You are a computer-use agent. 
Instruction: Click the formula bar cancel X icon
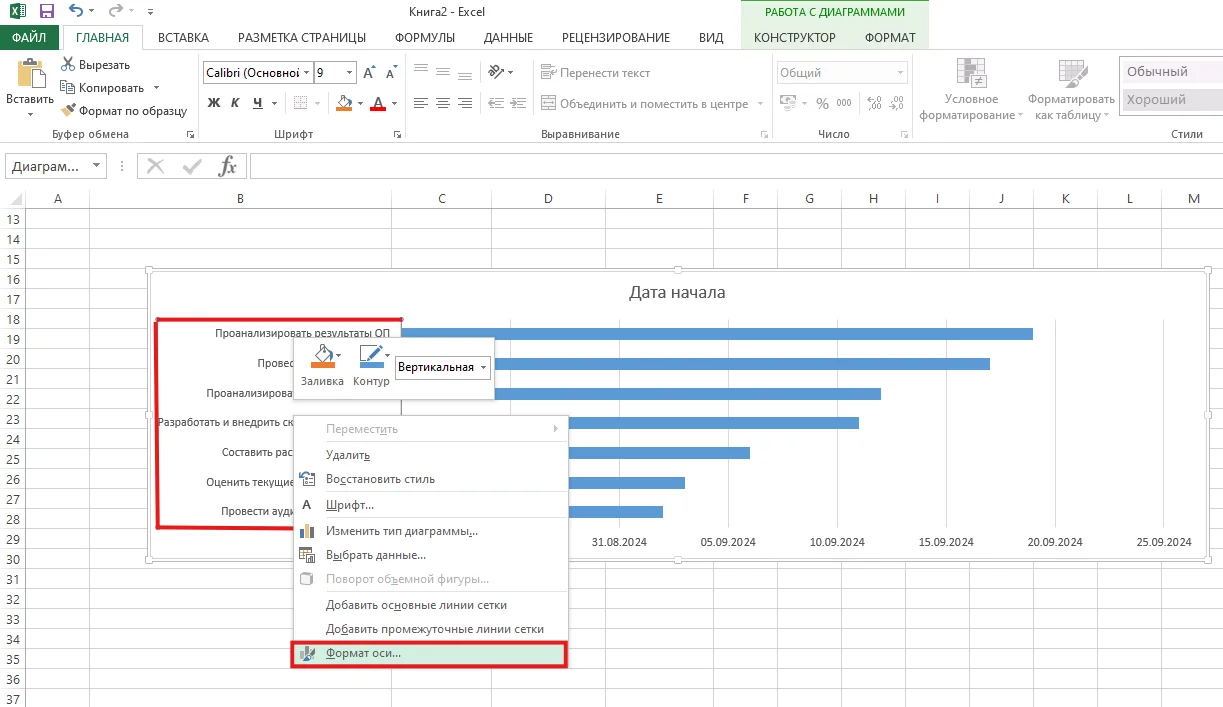coord(155,166)
